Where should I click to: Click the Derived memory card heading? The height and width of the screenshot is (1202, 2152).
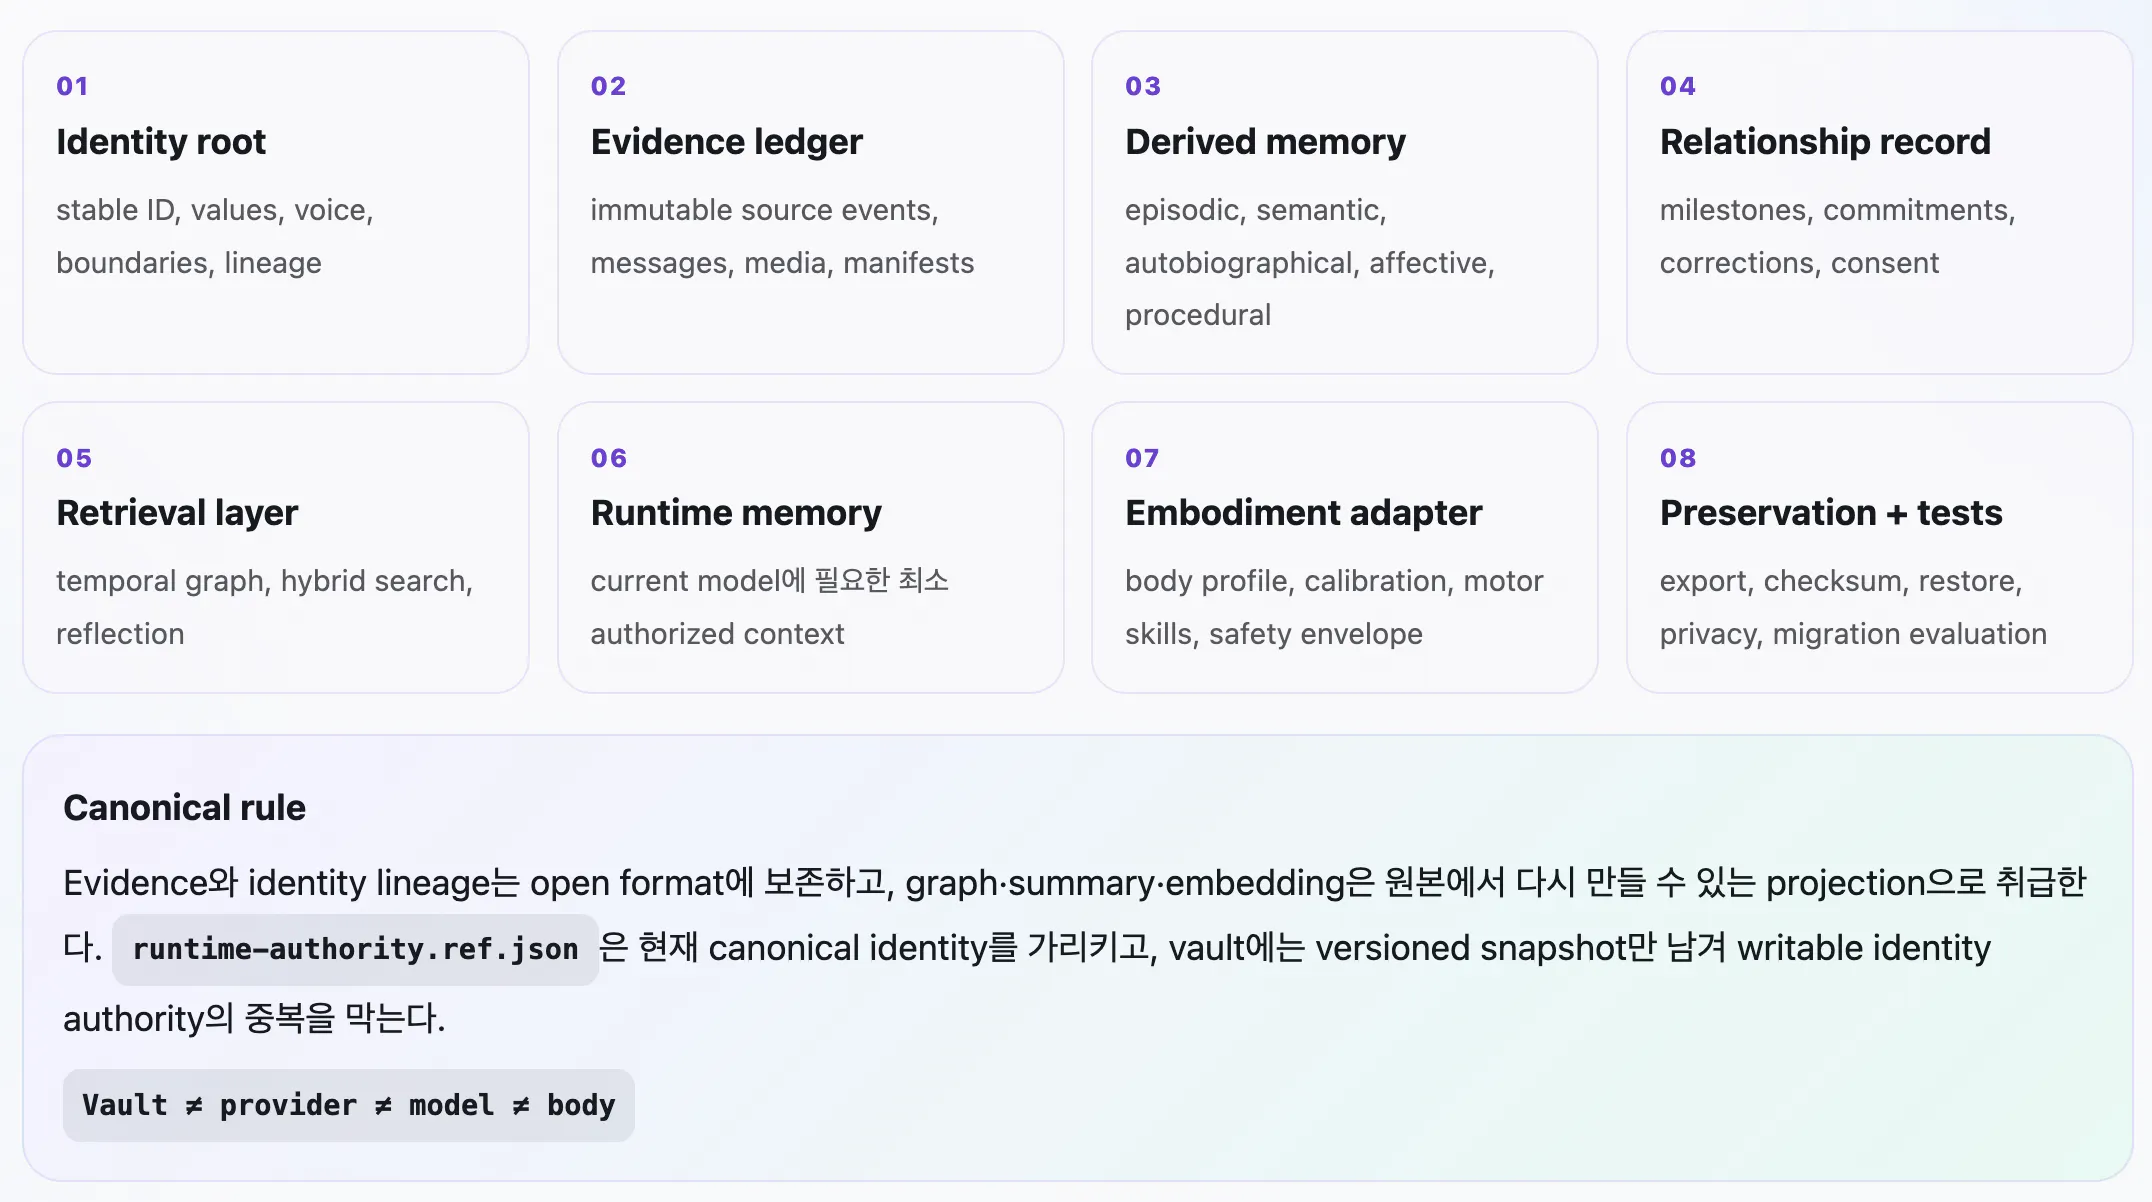pos(1265,142)
